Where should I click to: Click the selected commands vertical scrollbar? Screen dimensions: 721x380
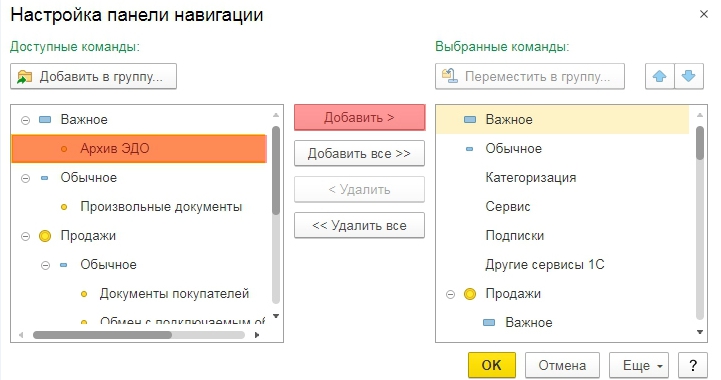tap(700, 143)
